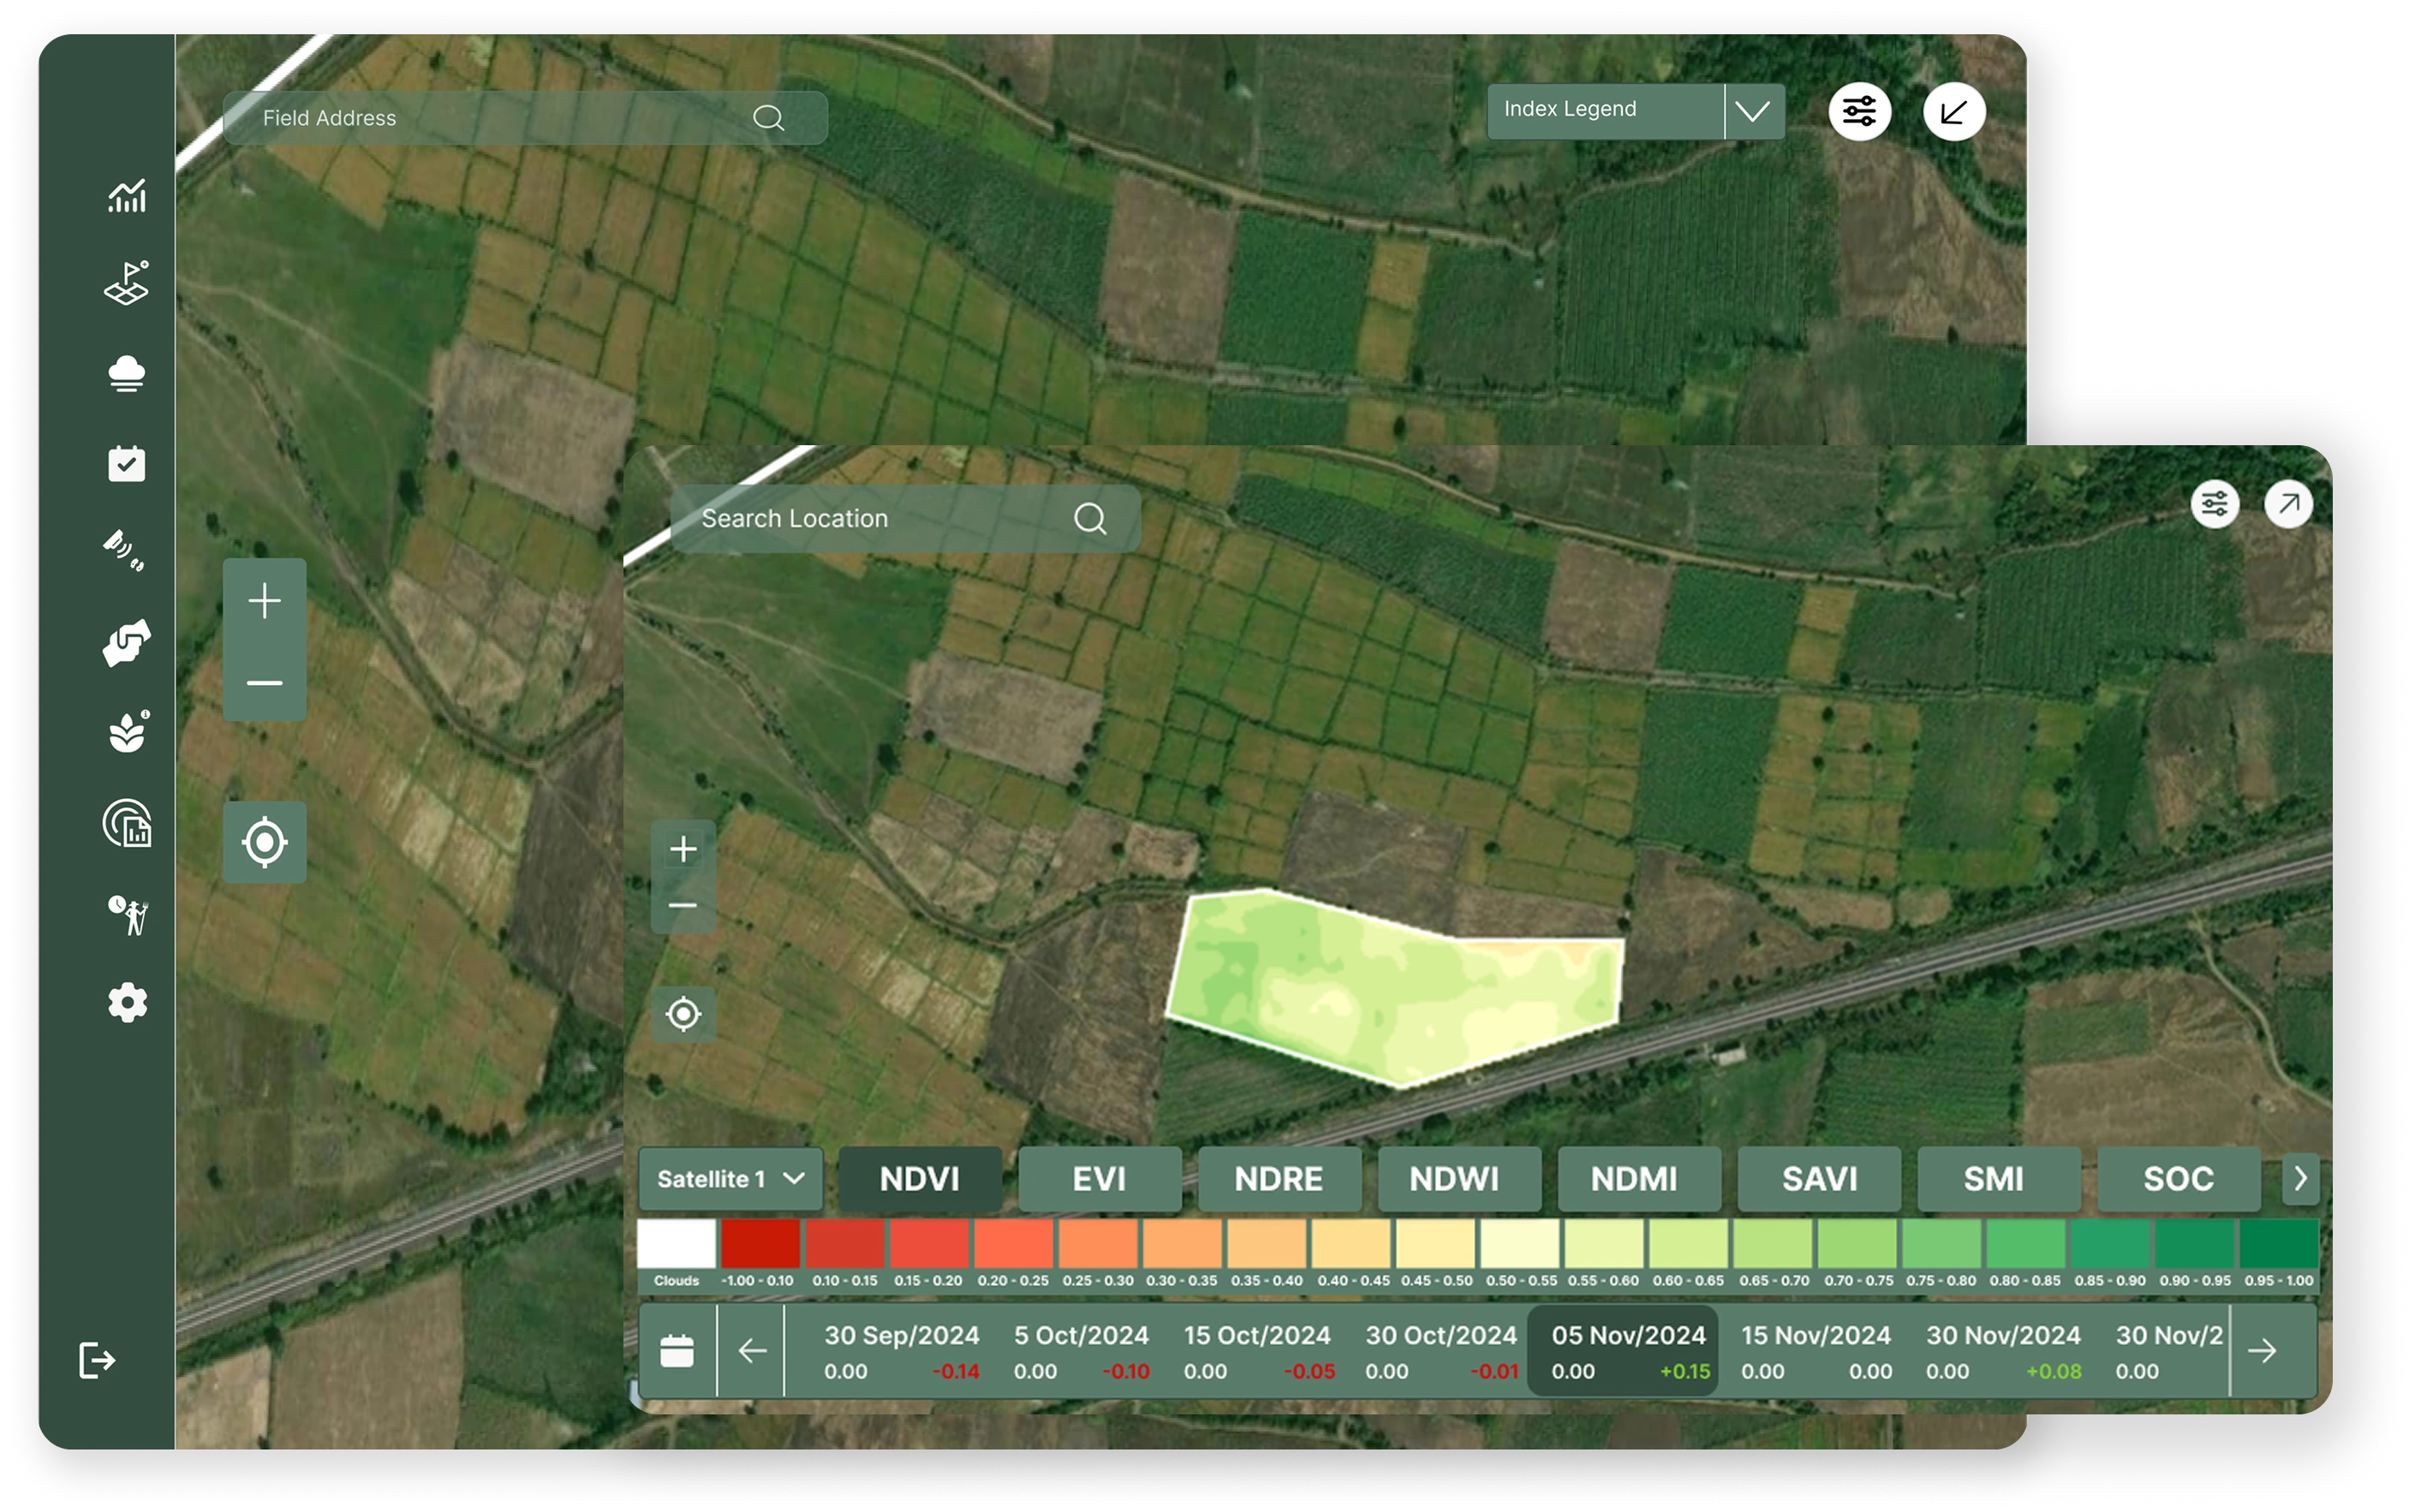Open filter sliders icon in back window
The height and width of the screenshot is (1512, 2415).
click(1859, 111)
